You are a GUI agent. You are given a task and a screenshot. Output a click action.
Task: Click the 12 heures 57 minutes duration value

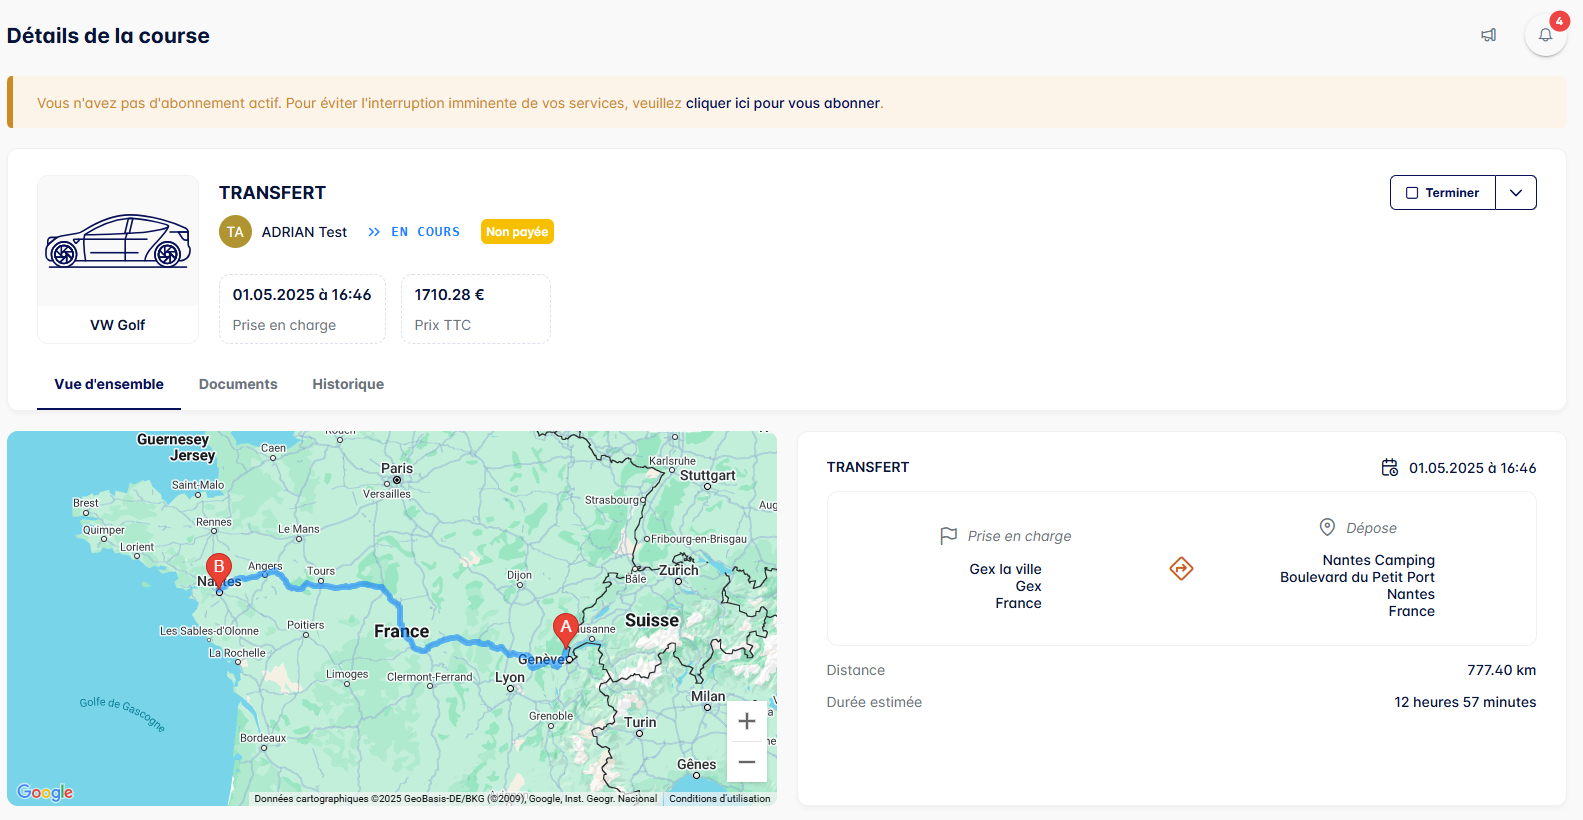coord(1465,702)
